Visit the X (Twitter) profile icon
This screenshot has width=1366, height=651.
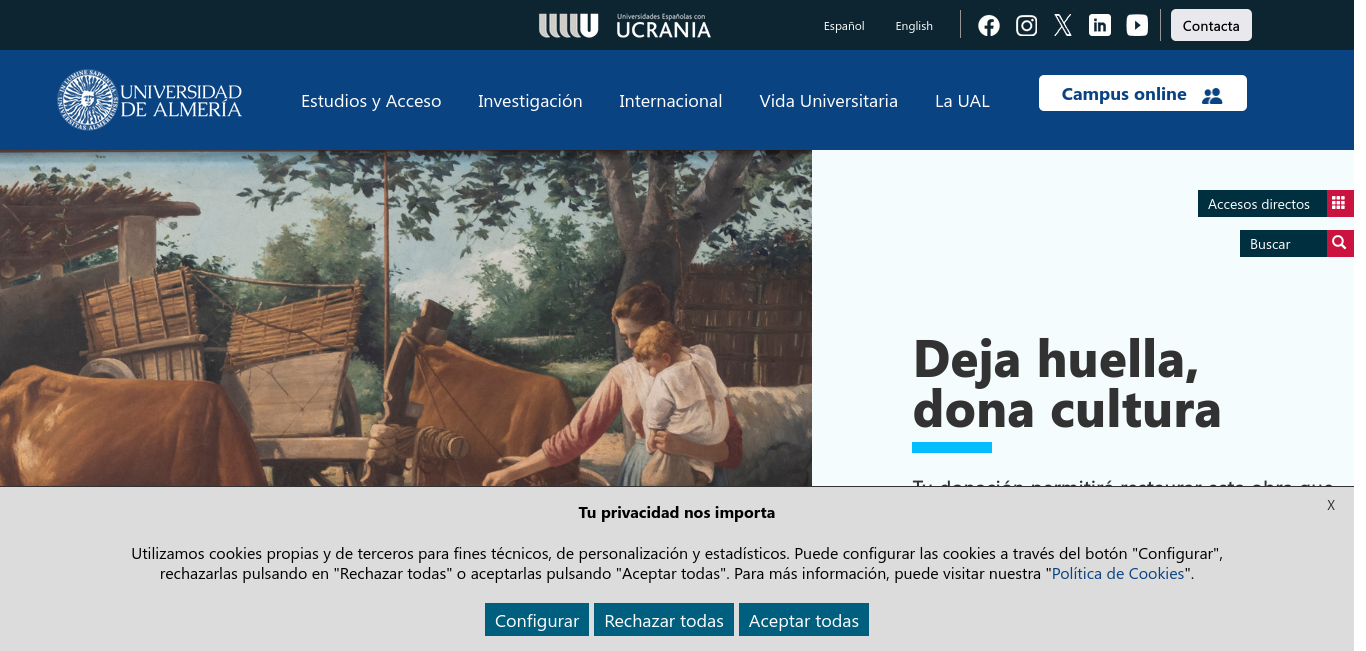(1063, 26)
